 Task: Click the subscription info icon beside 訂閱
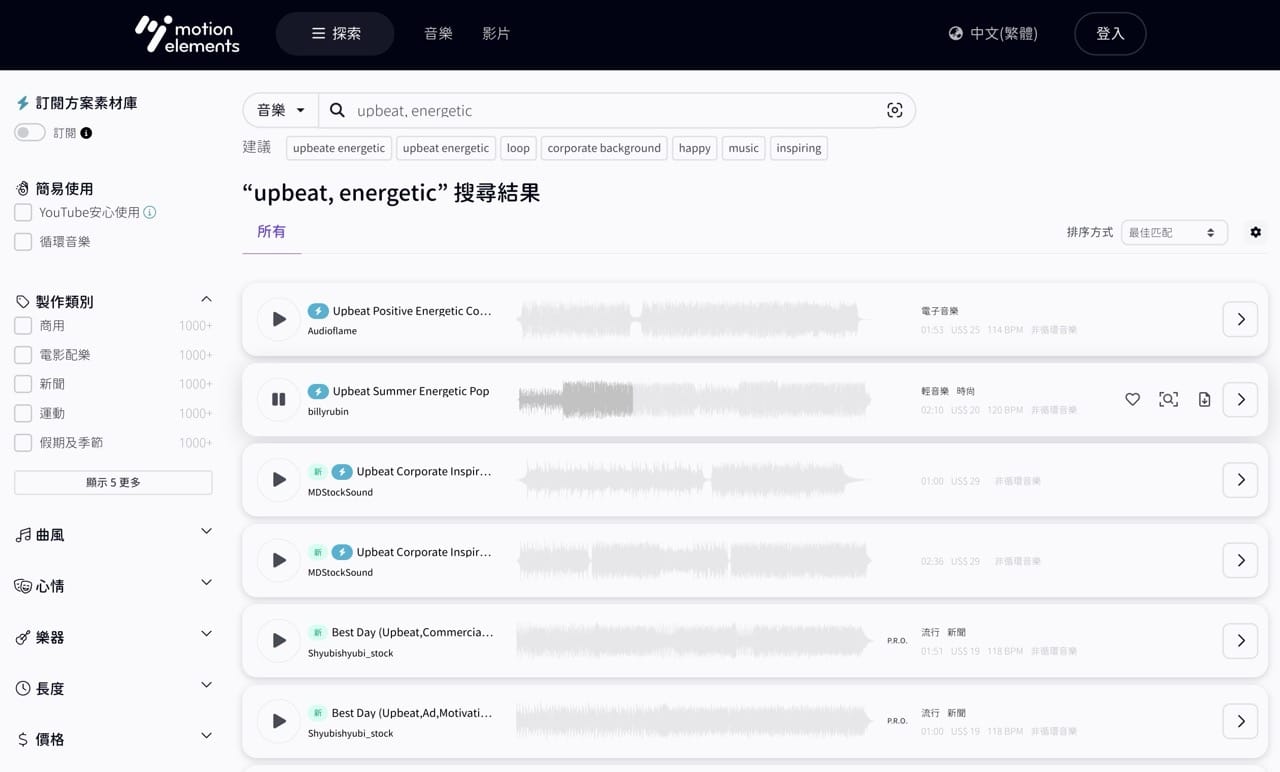(86, 133)
